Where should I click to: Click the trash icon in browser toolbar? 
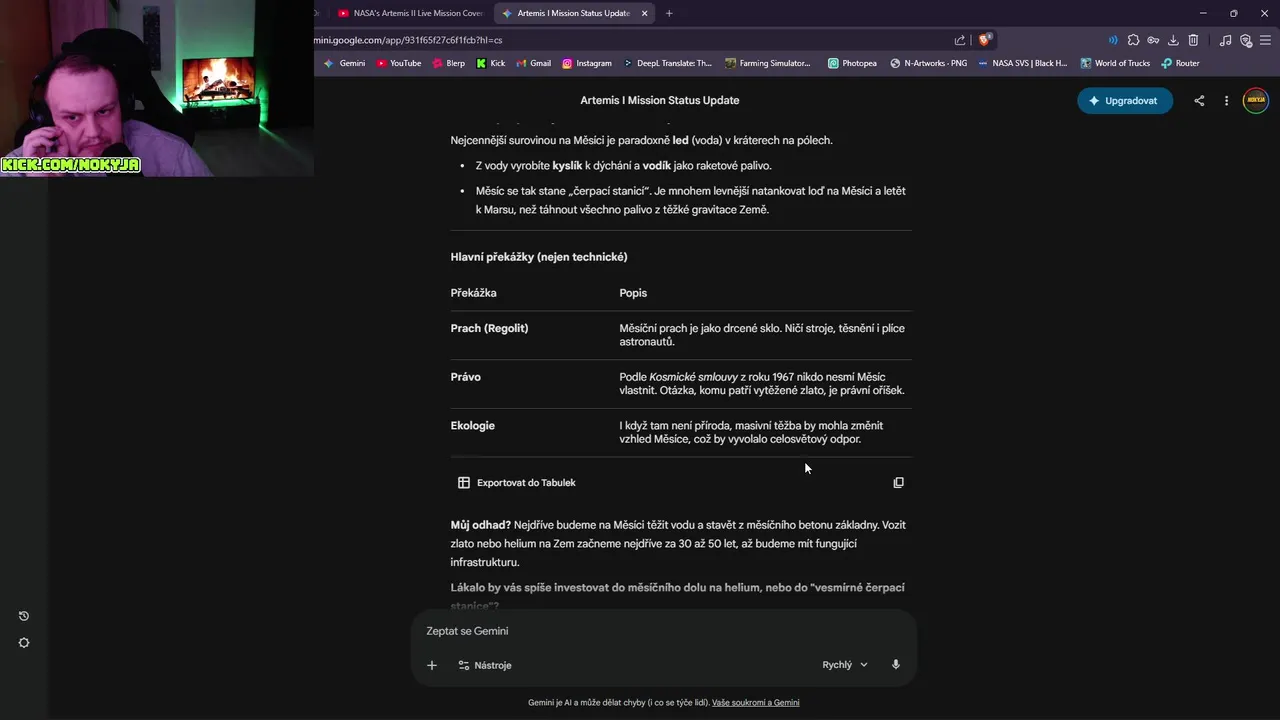tap(1193, 40)
